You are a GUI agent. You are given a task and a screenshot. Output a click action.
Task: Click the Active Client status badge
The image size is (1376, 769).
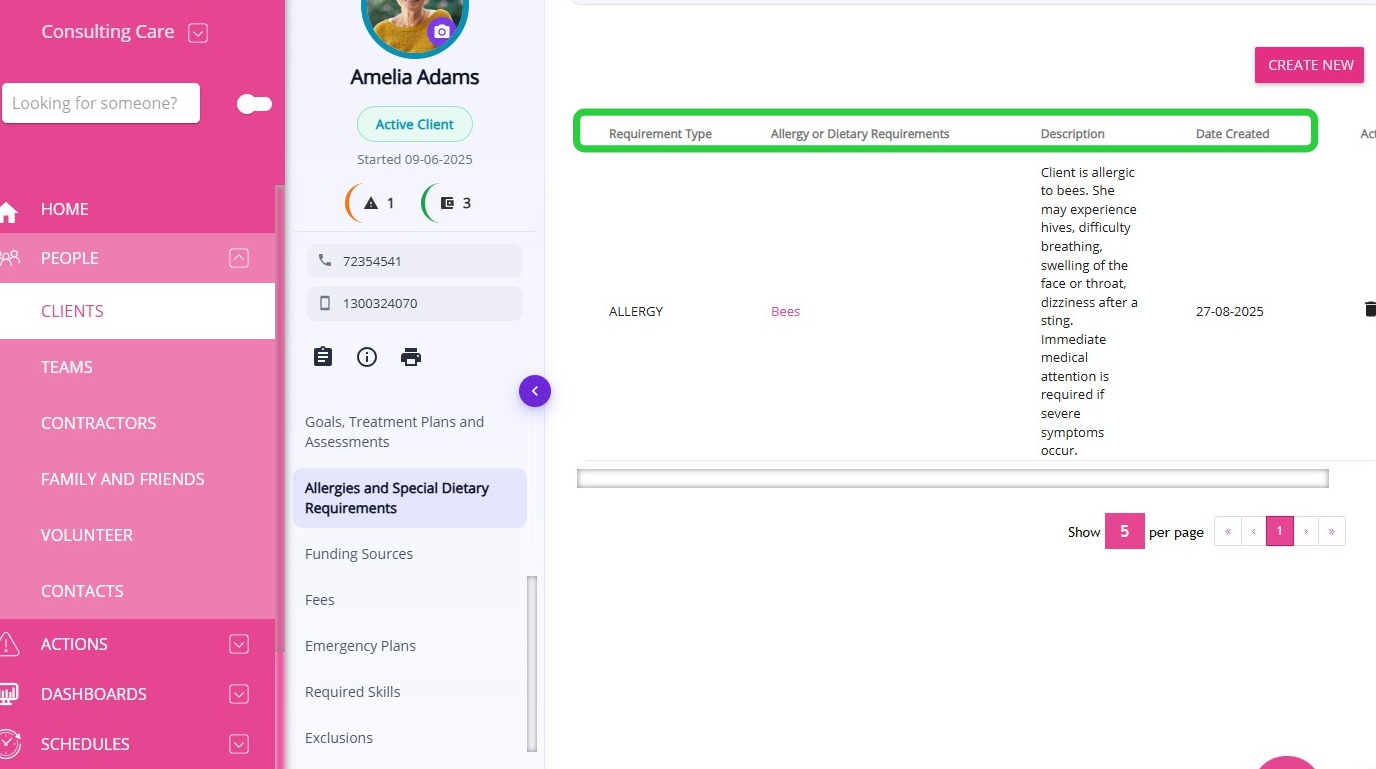coord(415,125)
